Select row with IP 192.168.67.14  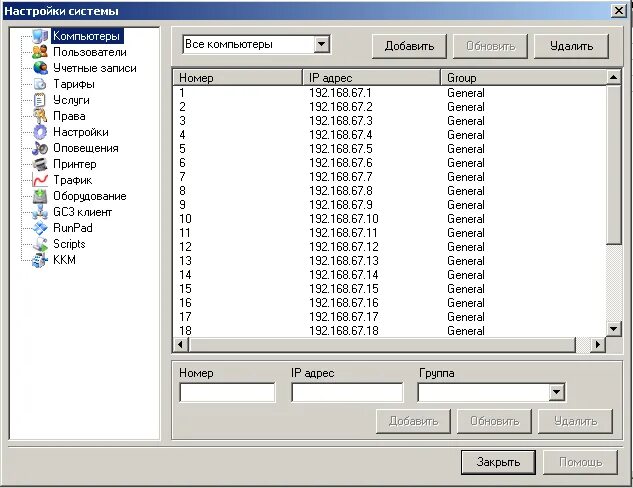pos(390,275)
